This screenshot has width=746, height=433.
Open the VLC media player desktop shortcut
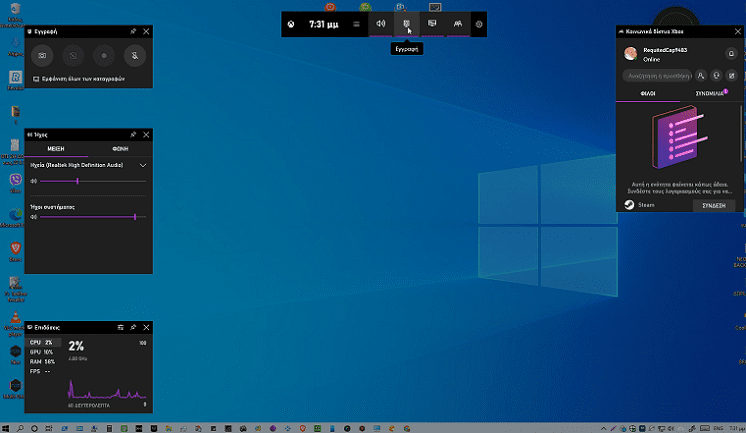point(15,324)
